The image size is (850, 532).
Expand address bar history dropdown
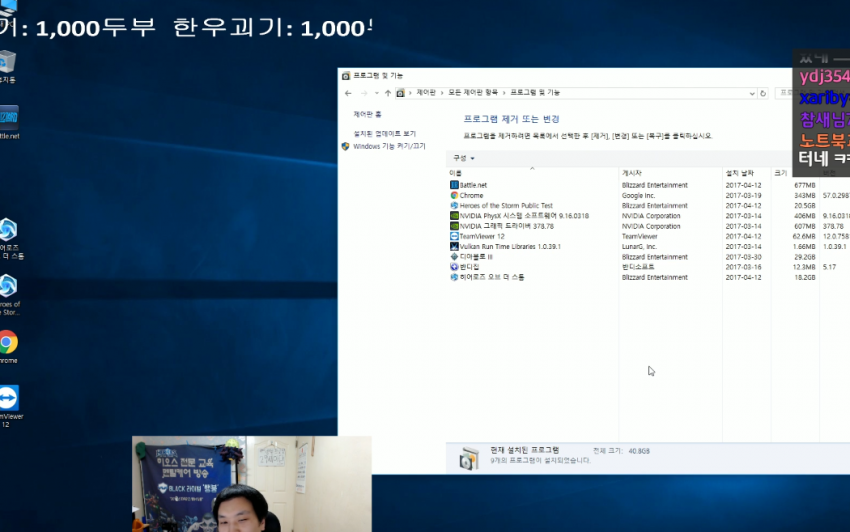point(752,93)
